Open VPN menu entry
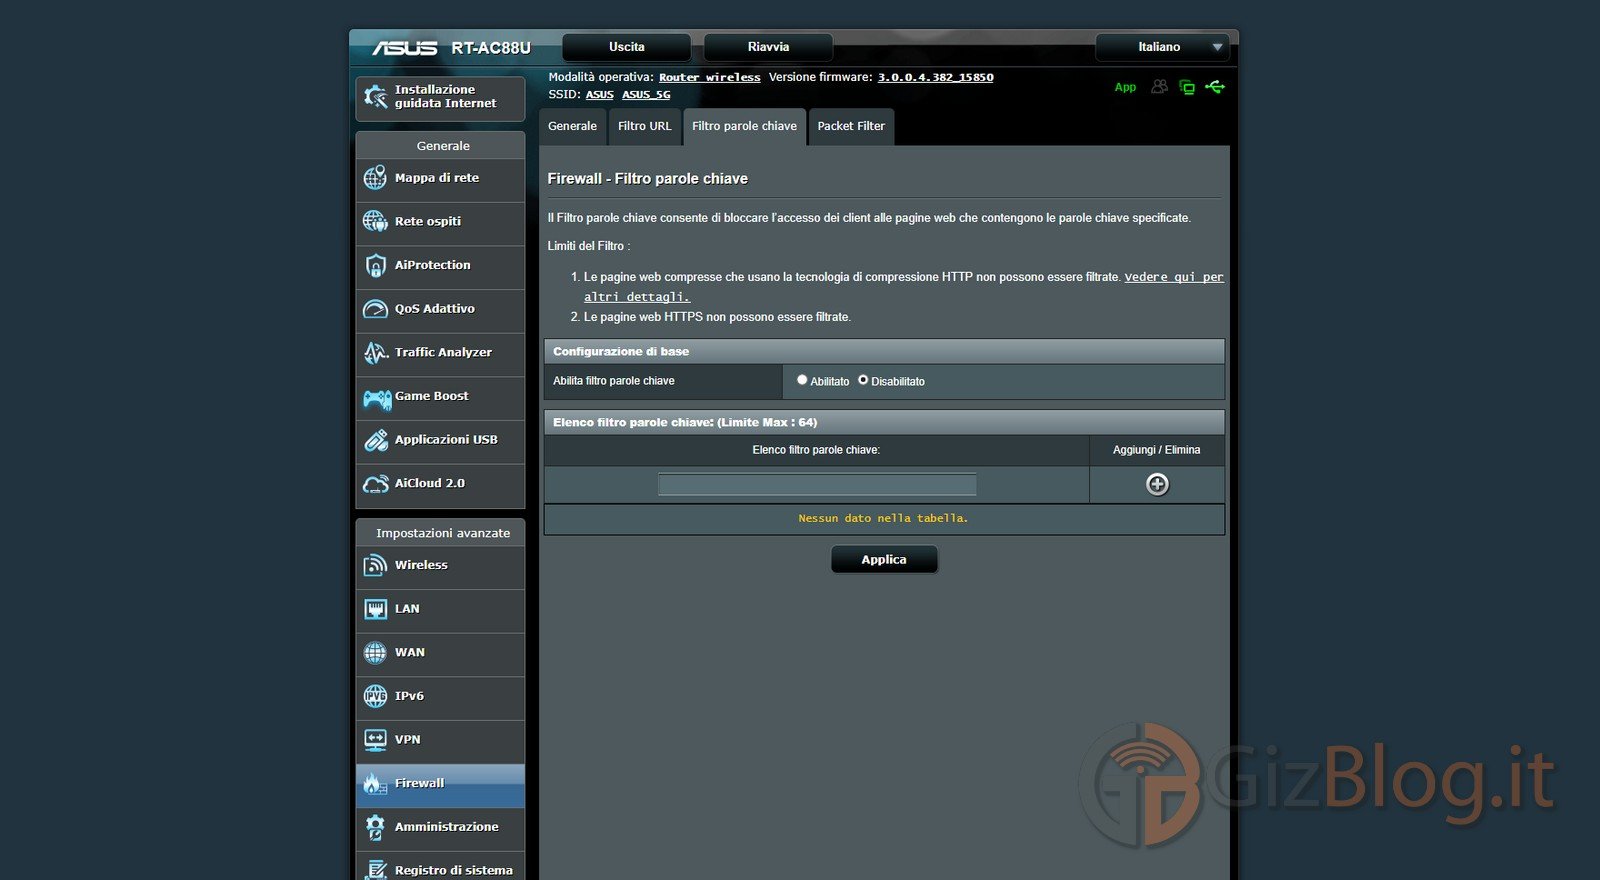The image size is (1600, 880). coord(440,740)
